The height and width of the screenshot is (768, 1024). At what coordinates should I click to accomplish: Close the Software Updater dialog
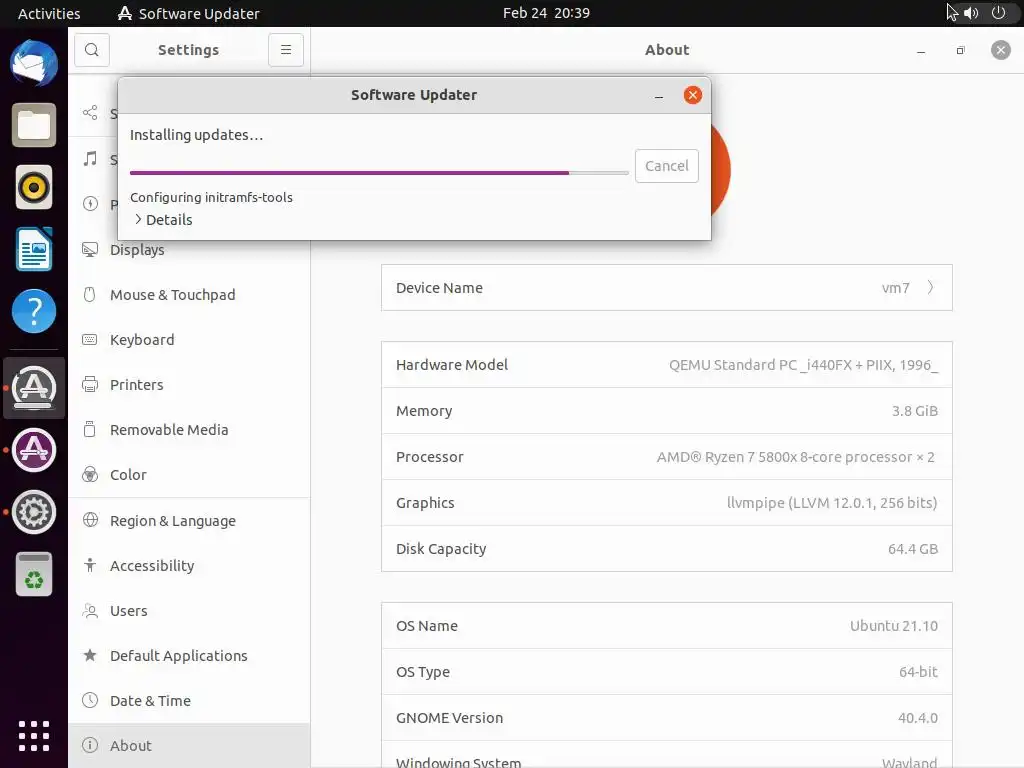[x=693, y=95]
